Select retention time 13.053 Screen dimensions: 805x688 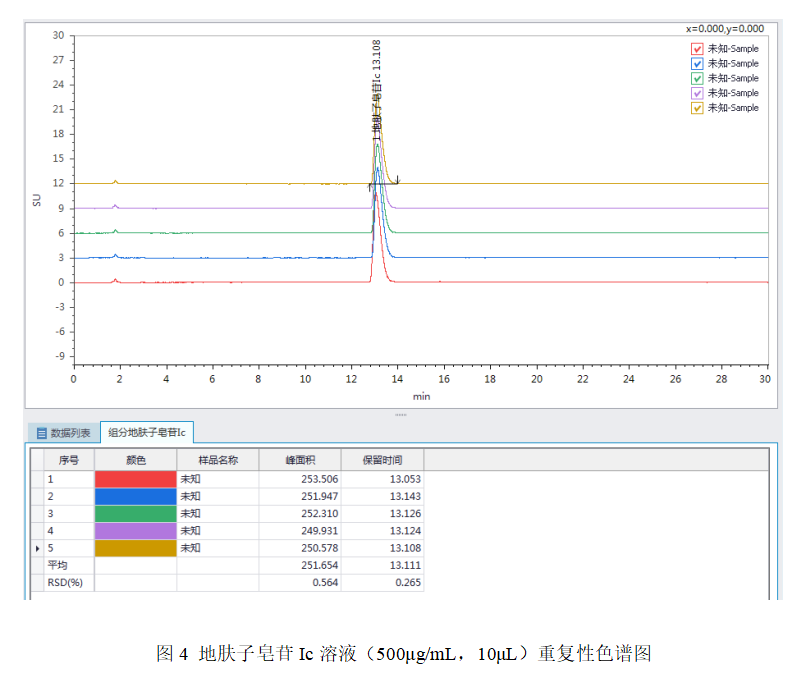coord(405,479)
